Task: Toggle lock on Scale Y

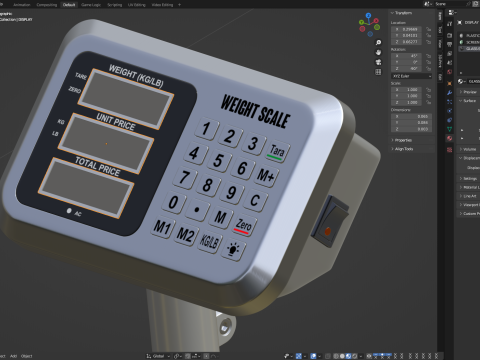Action: point(428,96)
